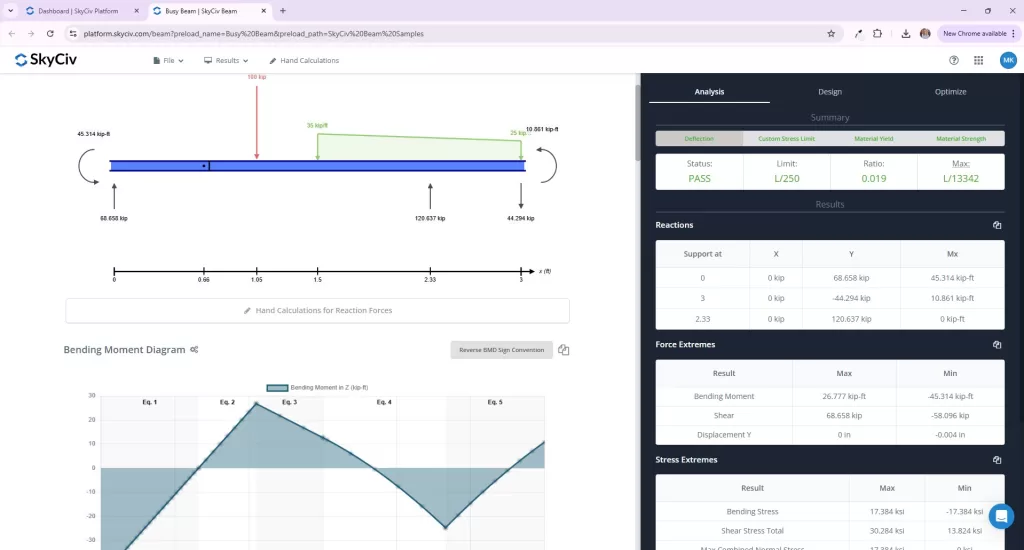1024x550 pixels.
Task: Reload the page
Action: point(50,33)
